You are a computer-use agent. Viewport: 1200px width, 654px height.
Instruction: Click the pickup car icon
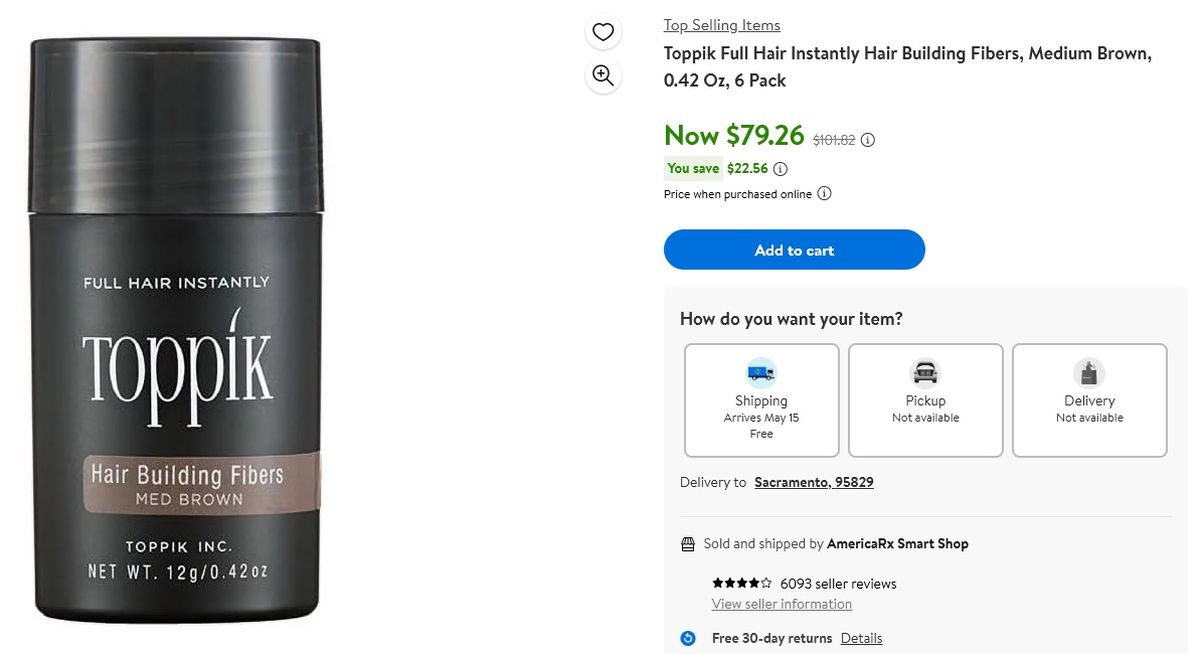click(925, 372)
